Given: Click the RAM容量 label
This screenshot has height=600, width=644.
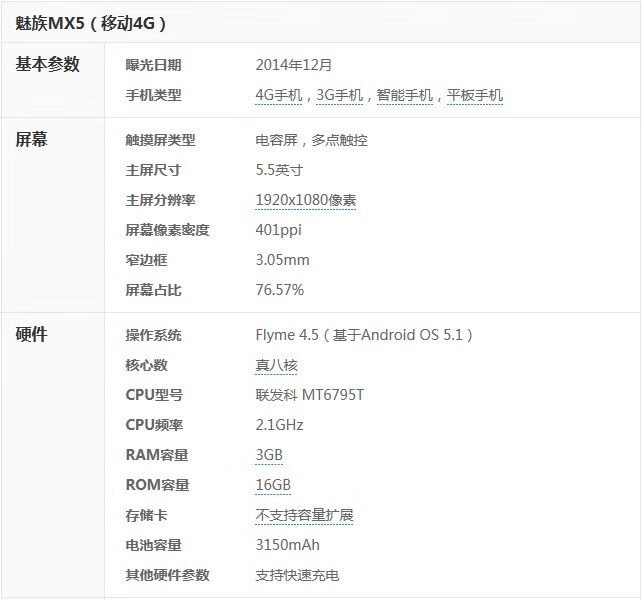Looking at the screenshot, I should click(157, 455).
